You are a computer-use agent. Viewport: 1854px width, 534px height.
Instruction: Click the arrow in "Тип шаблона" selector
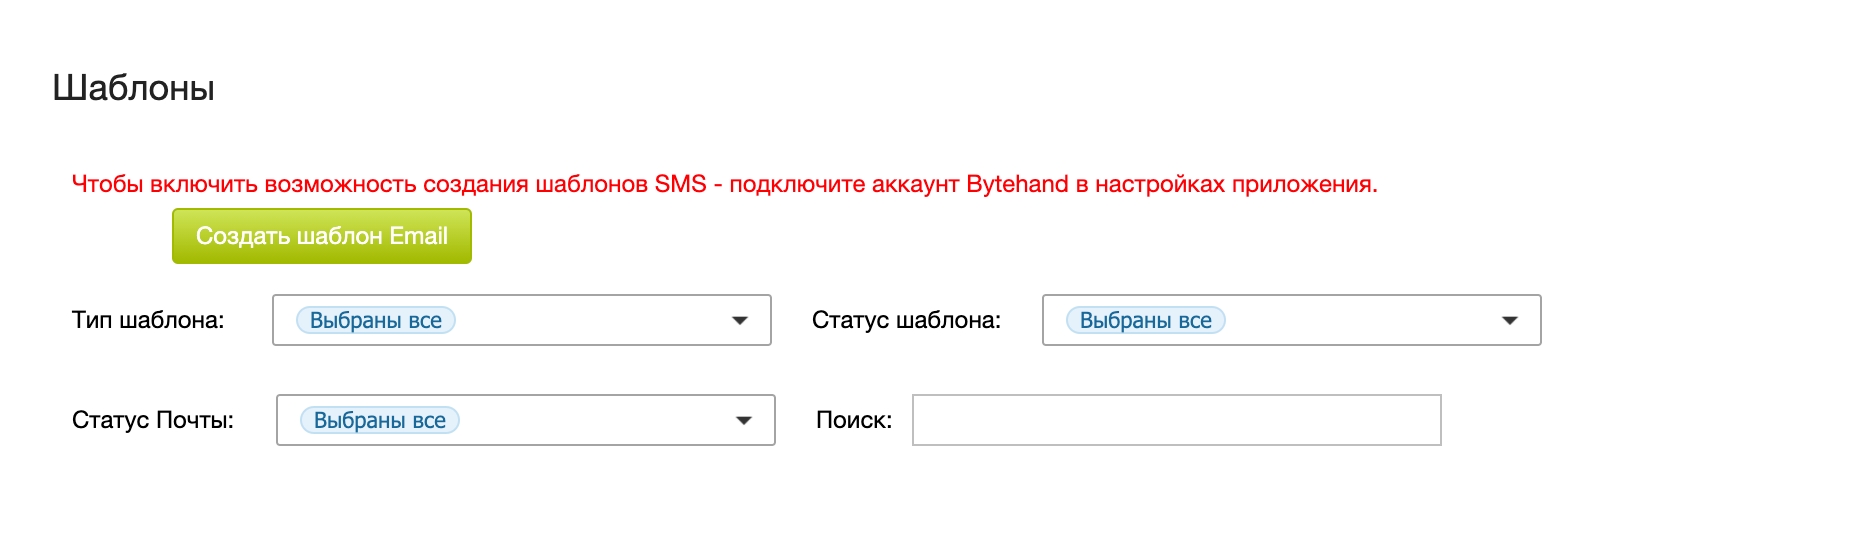[x=740, y=320]
